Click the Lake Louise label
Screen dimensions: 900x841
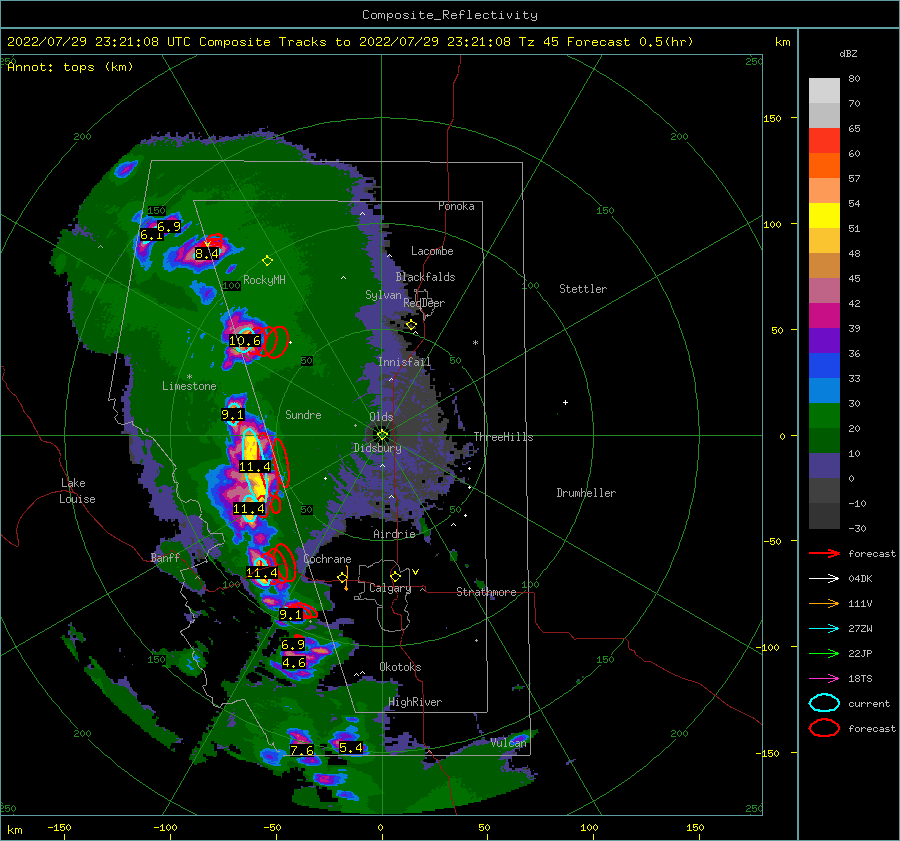click(x=77, y=491)
